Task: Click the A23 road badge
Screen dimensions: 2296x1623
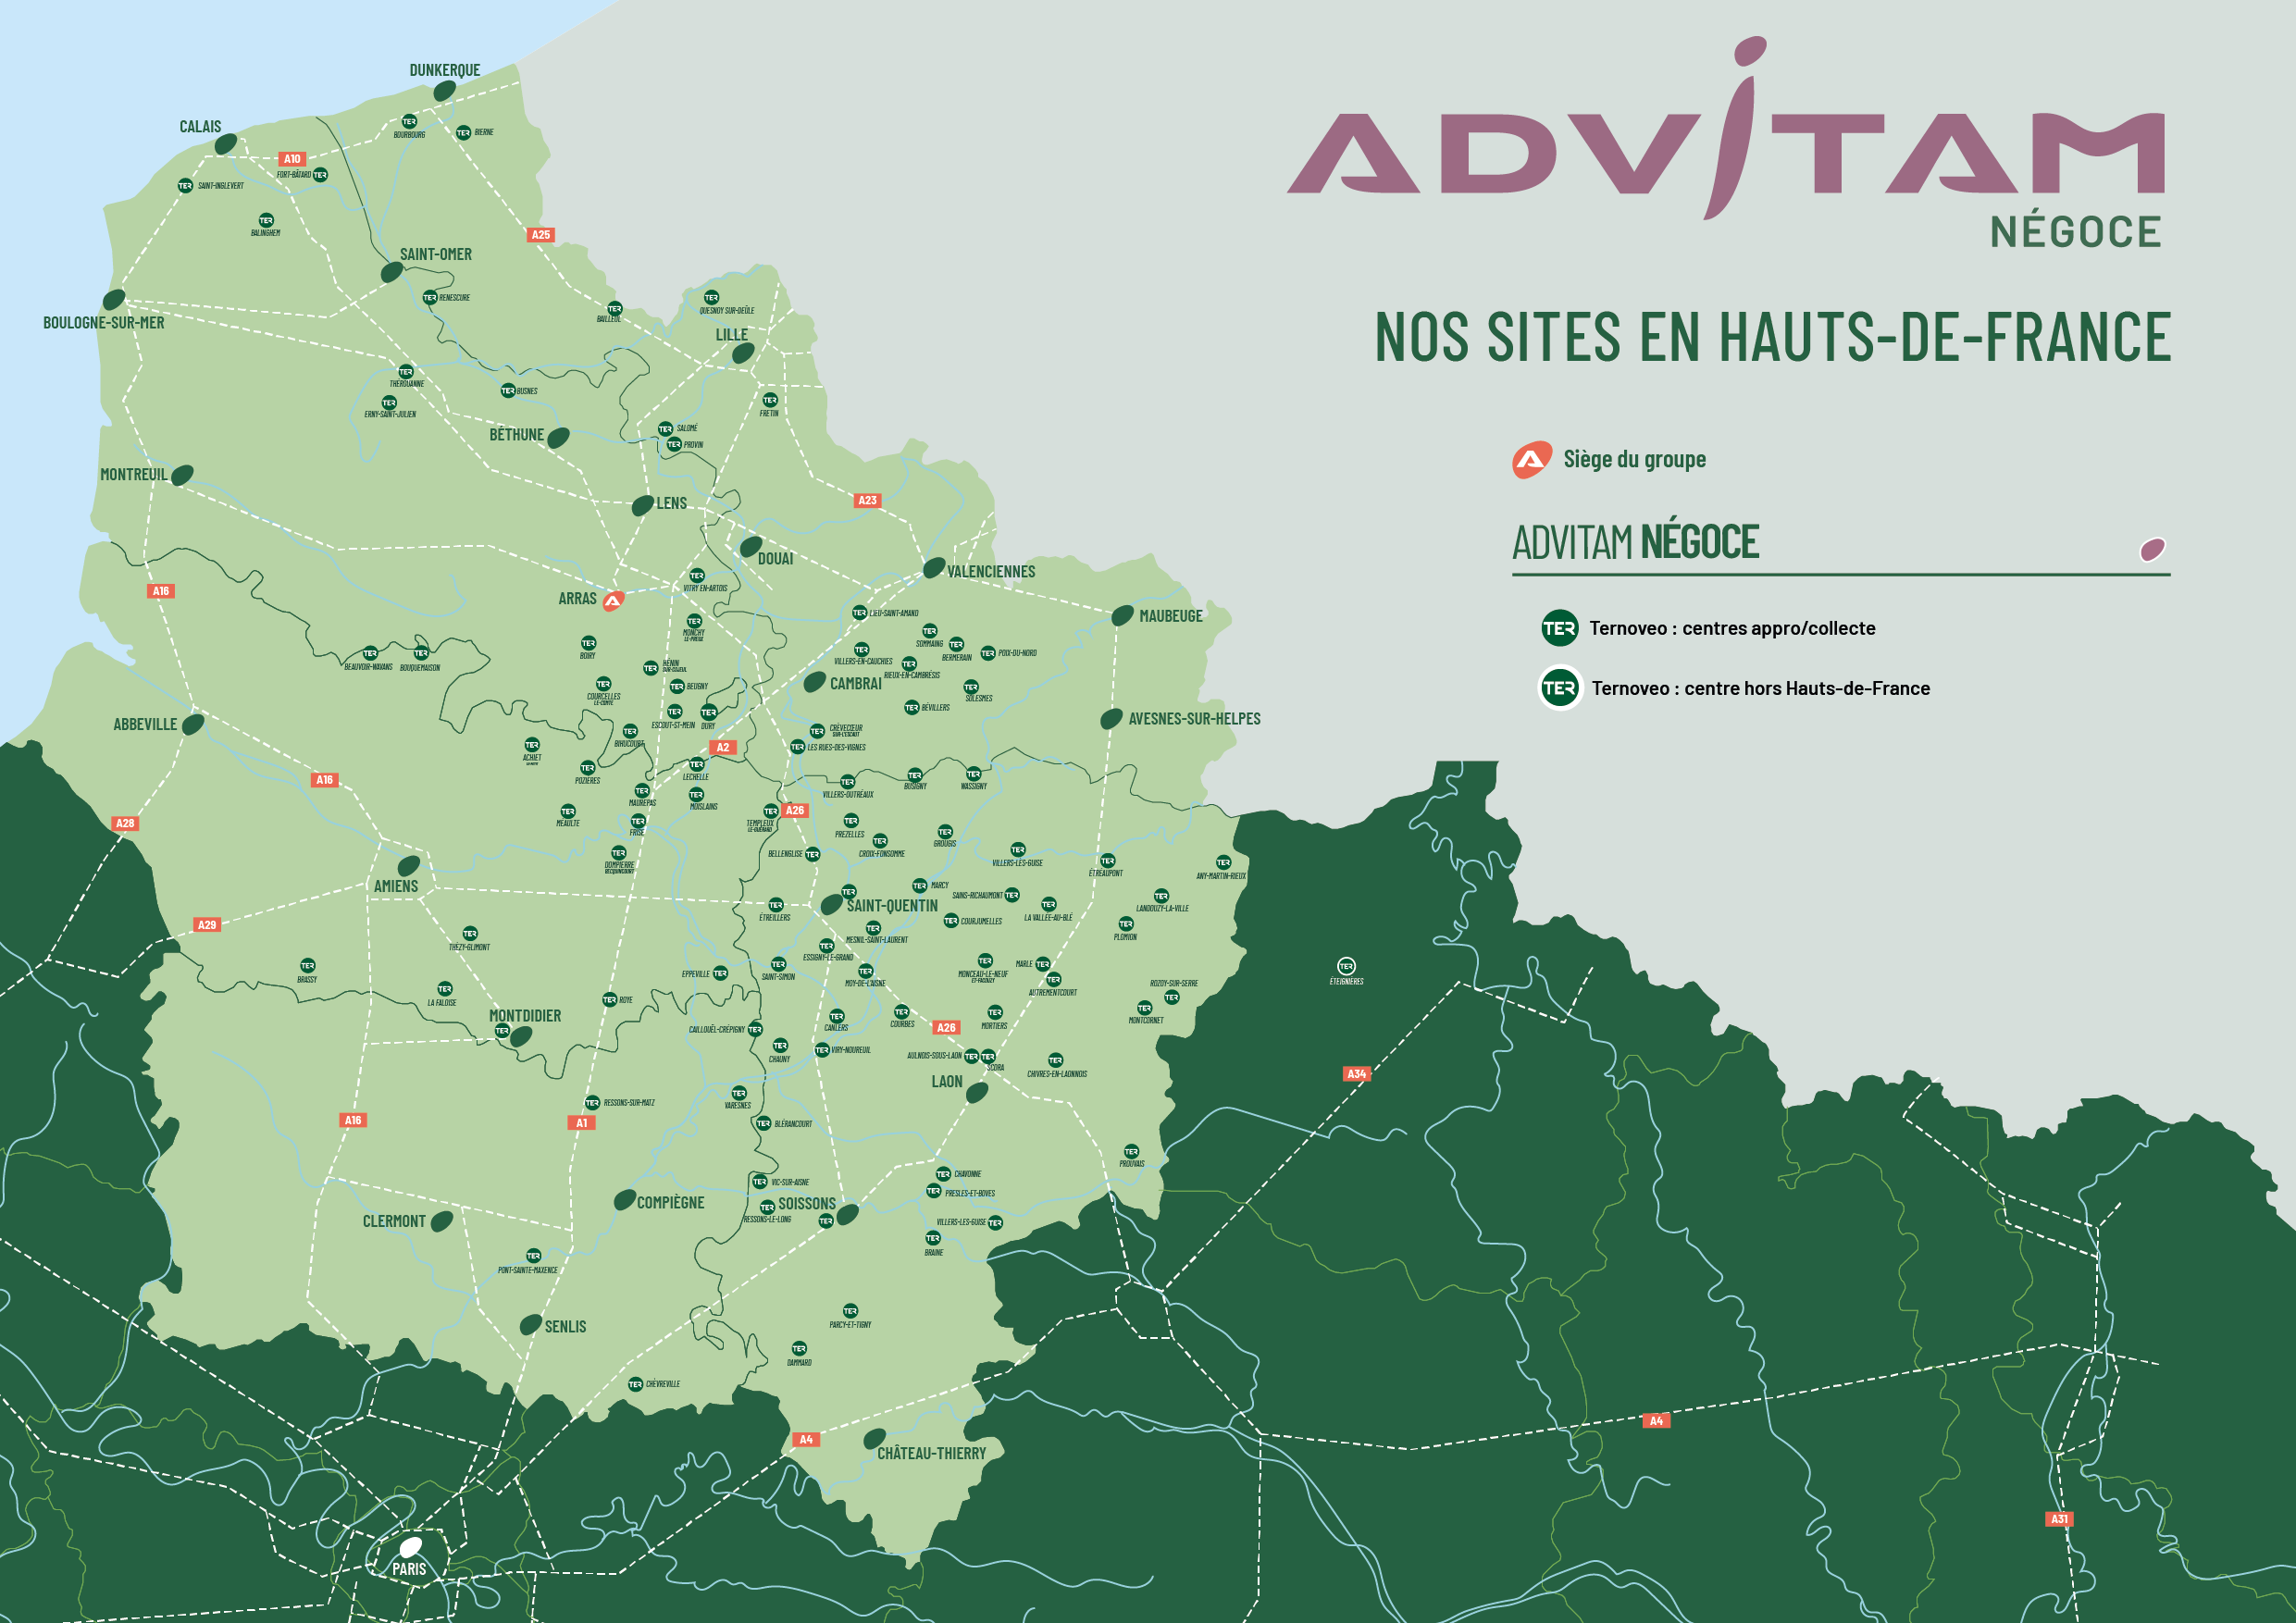Action: click(x=868, y=500)
